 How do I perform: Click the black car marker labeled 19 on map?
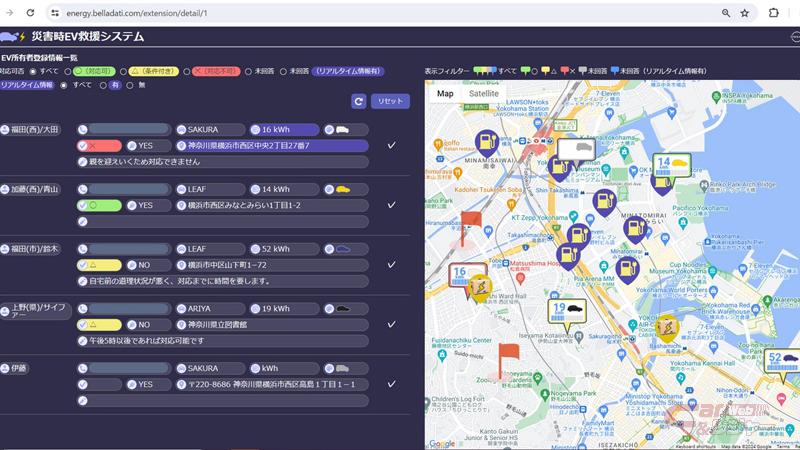567,313
